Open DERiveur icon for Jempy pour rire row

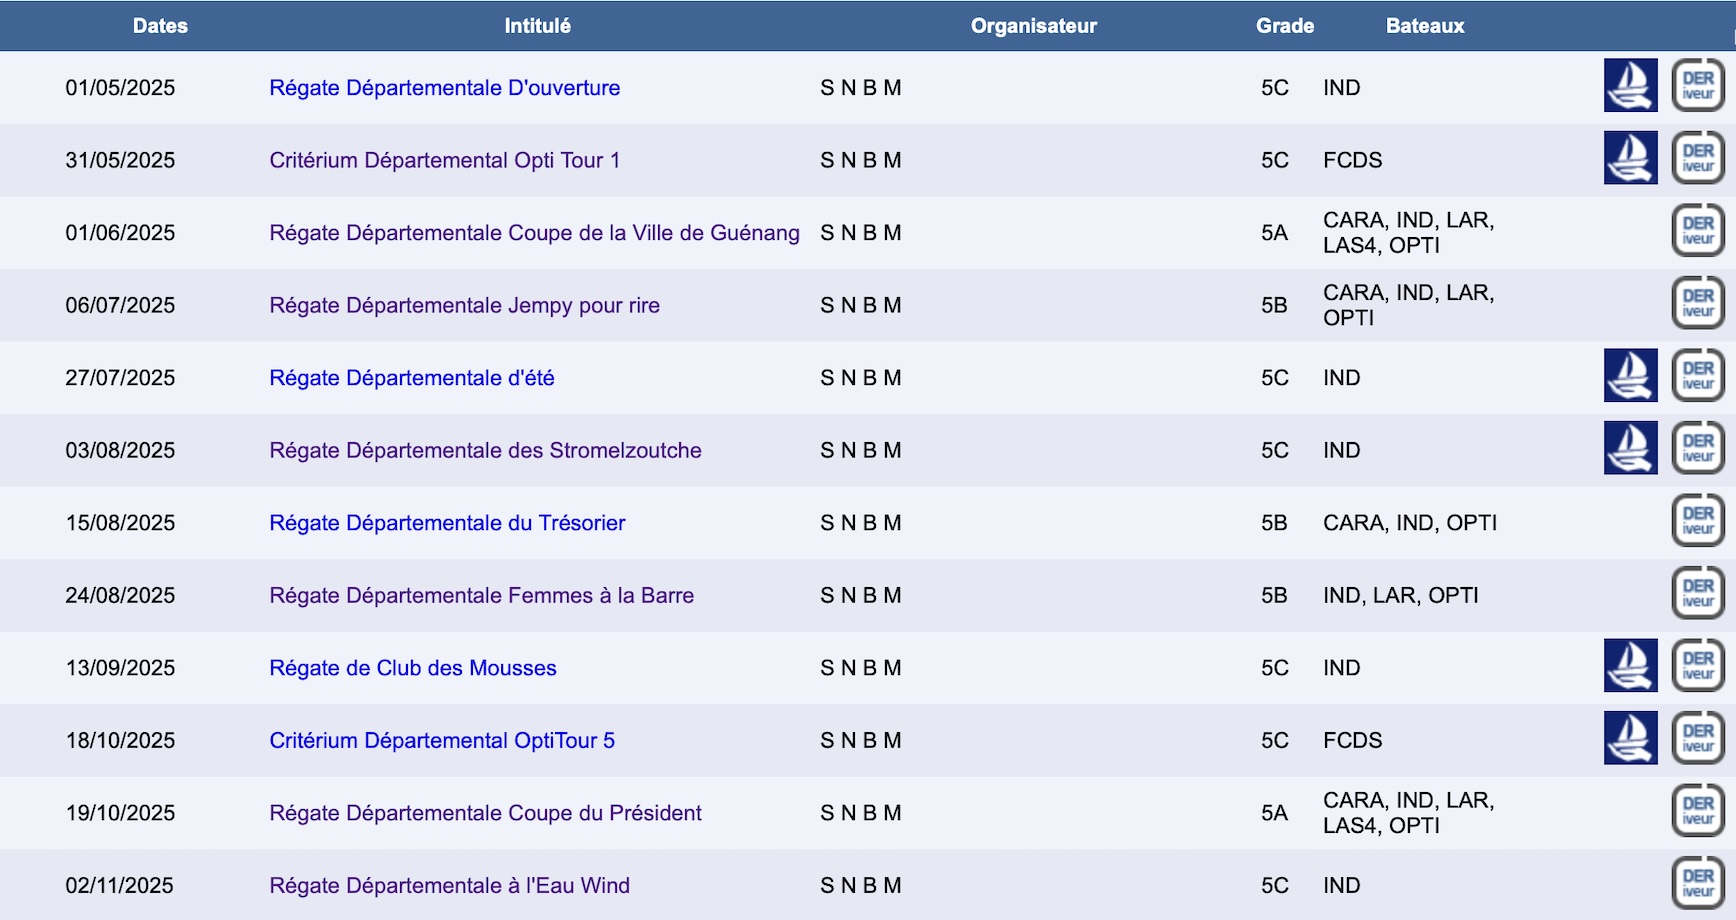coord(1698,303)
